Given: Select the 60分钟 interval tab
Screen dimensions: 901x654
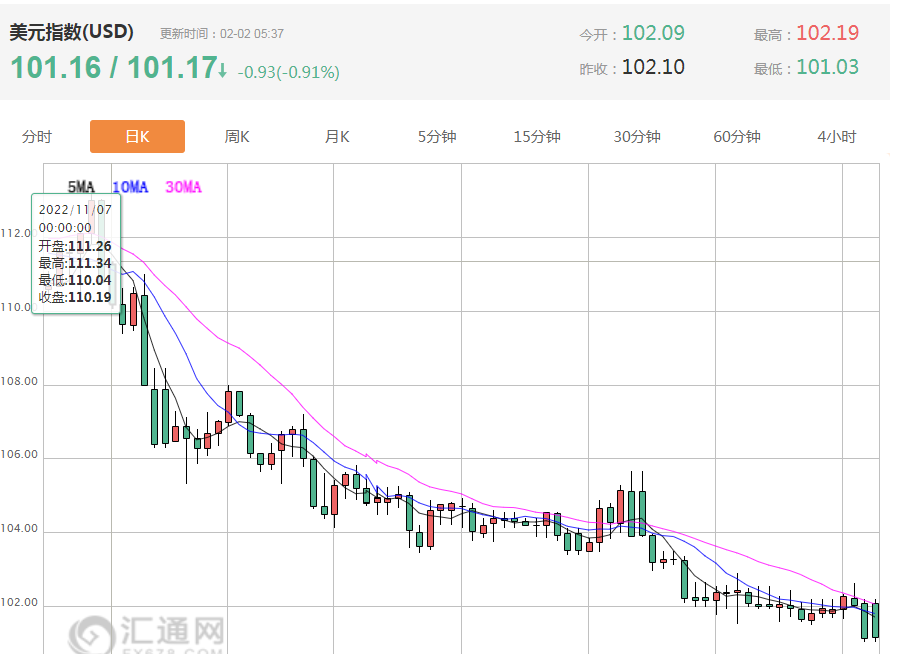Looking at the screenshot, I should [x=737, y=137].
